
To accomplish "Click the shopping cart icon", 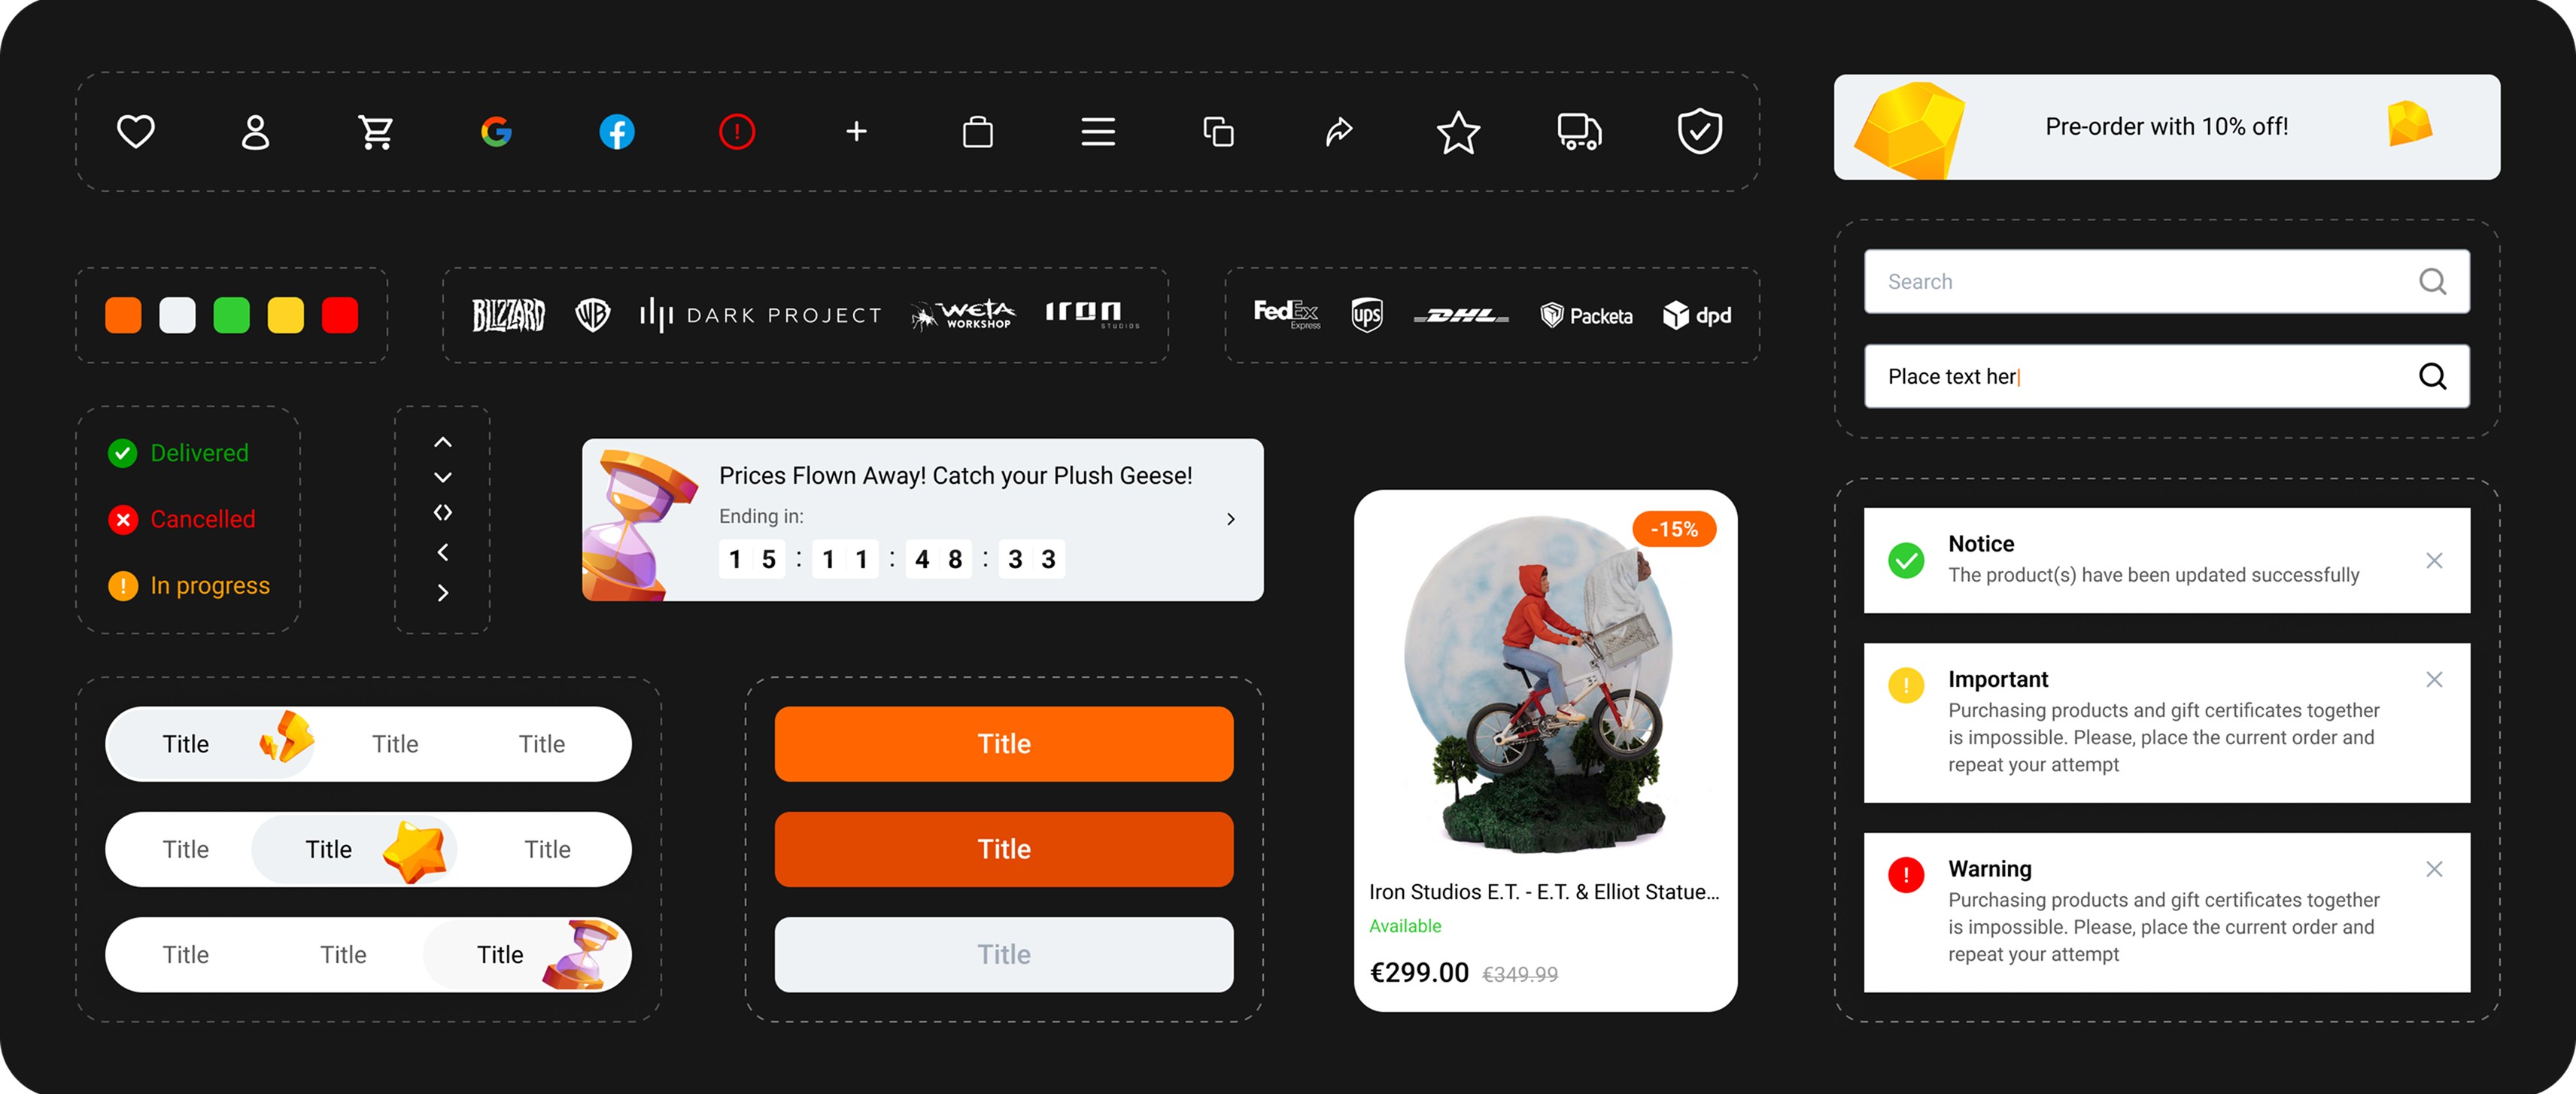I will point(376,131).
